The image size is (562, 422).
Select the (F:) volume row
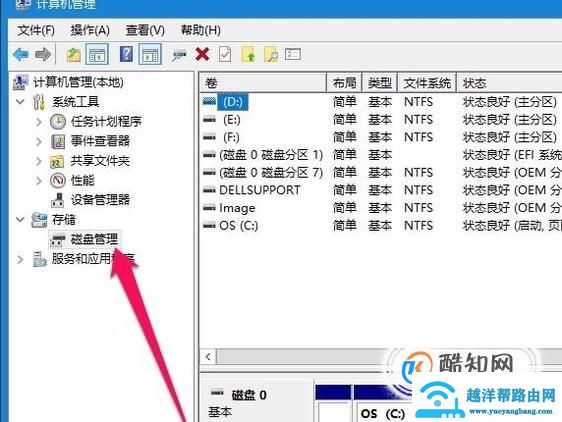381,137
